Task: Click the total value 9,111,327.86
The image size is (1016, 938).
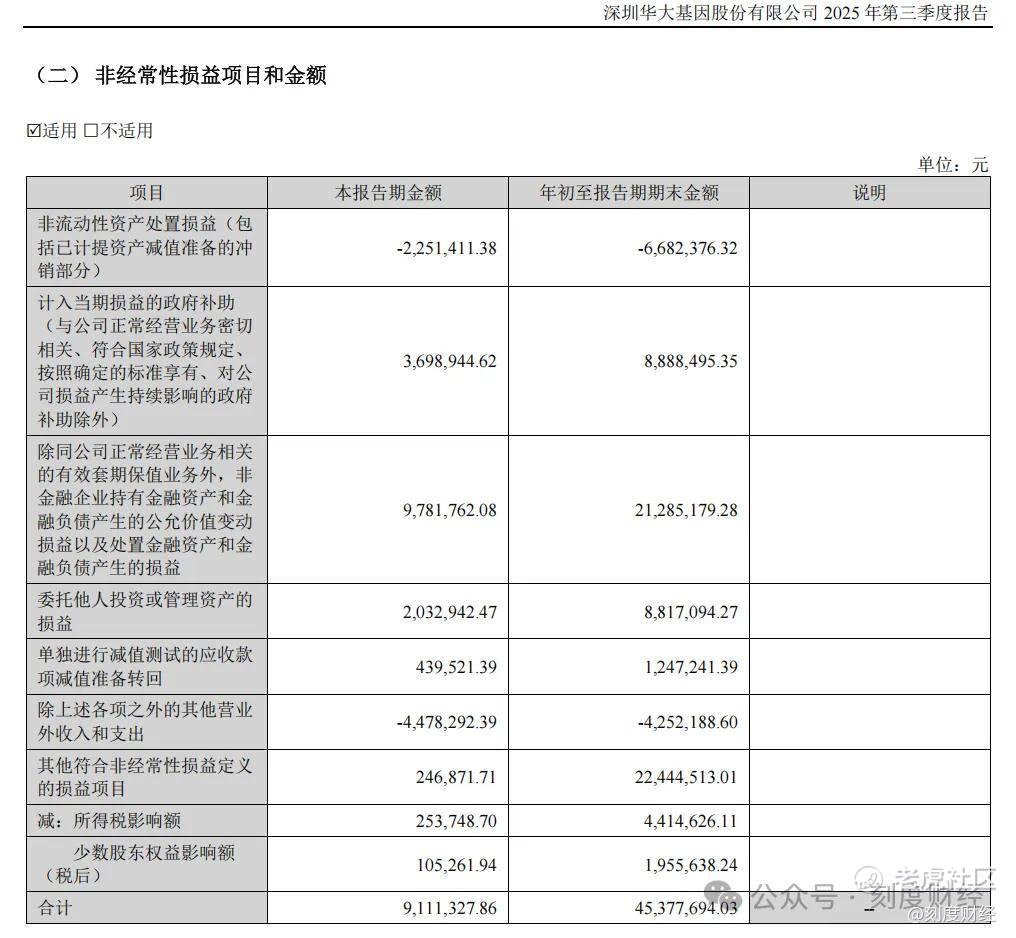Action: pos(450,908)
